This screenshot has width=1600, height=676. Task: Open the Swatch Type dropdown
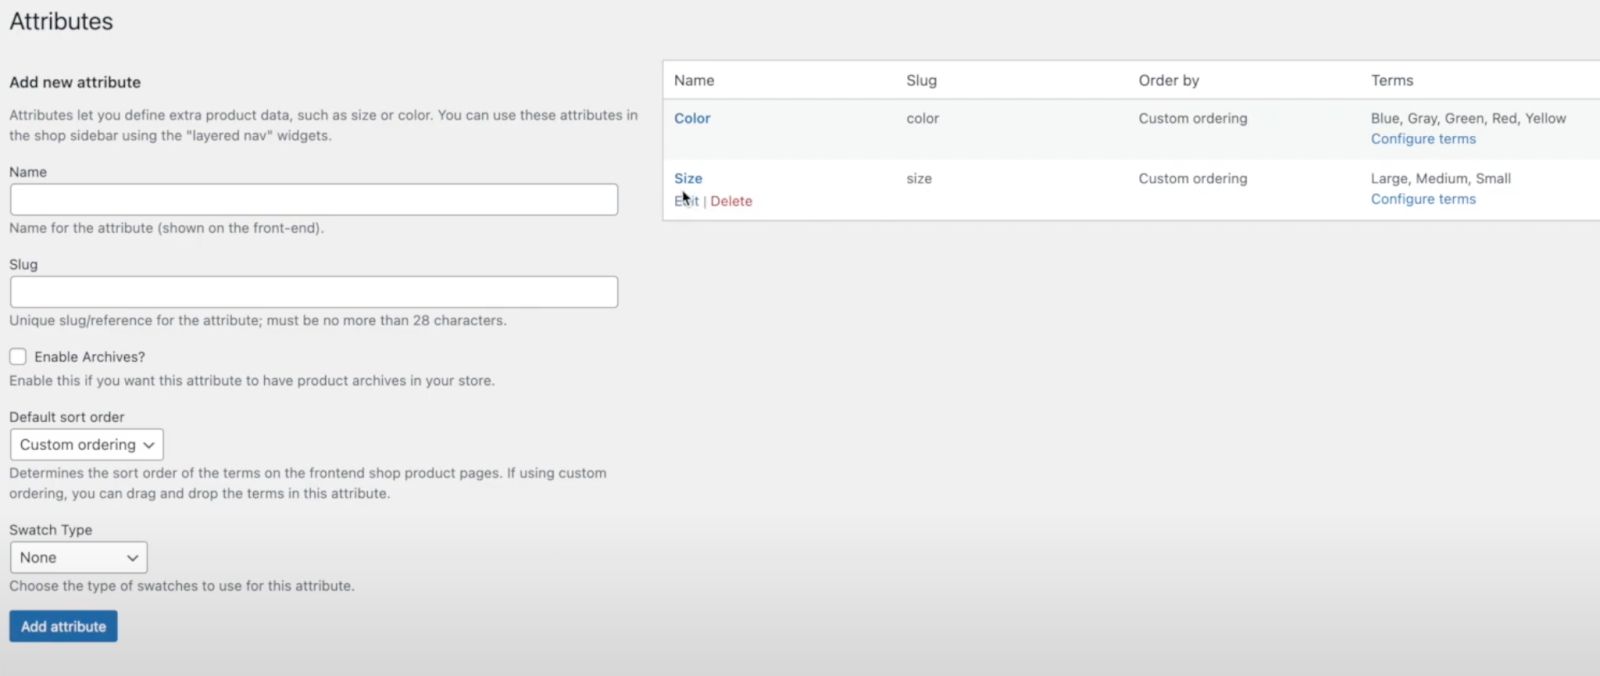click(x=79, y=558)
